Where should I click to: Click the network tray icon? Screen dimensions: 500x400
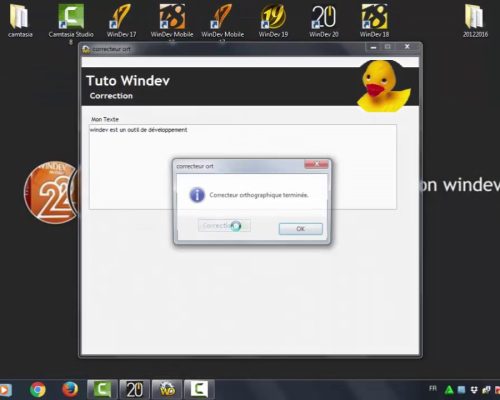click(x=486, y=389)
